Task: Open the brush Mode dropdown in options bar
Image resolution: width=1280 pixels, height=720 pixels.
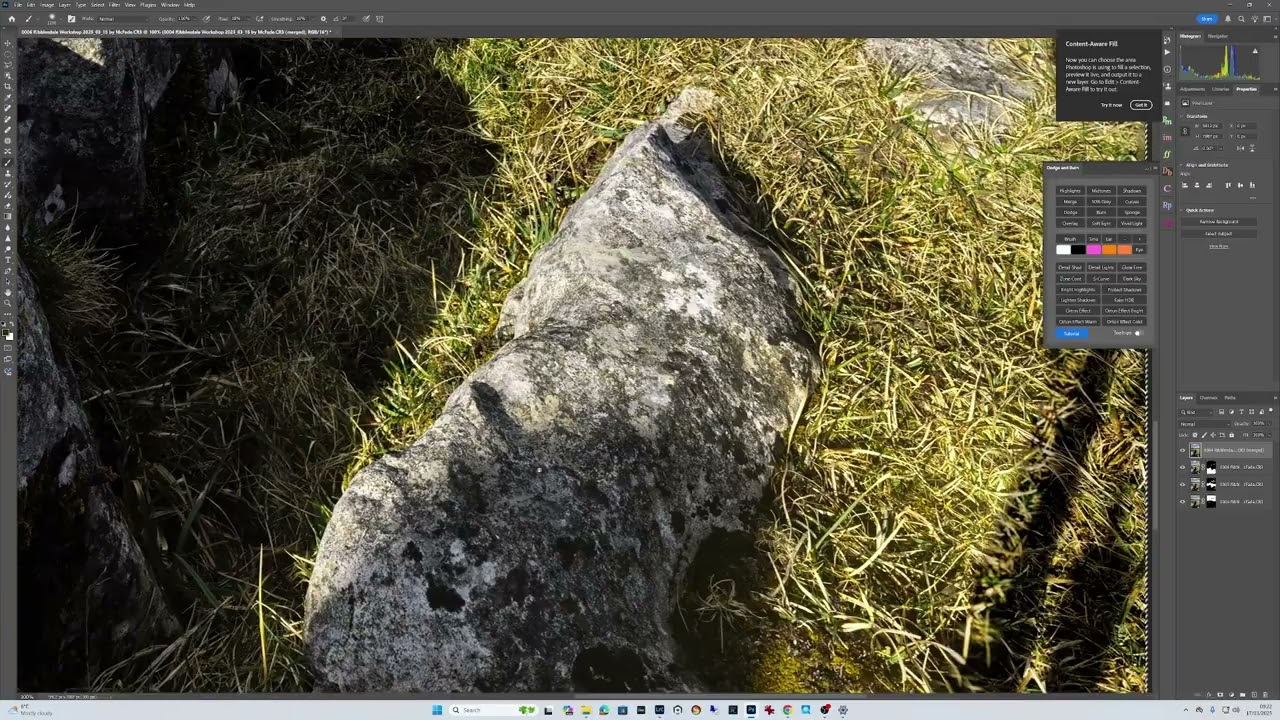Action: pos(123,18)
